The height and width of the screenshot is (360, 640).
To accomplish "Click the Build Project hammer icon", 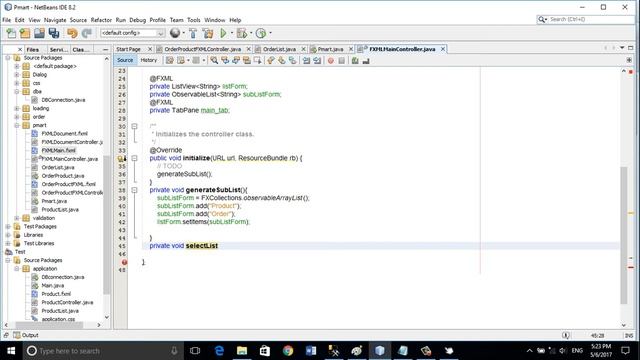I will coord(193,33).
